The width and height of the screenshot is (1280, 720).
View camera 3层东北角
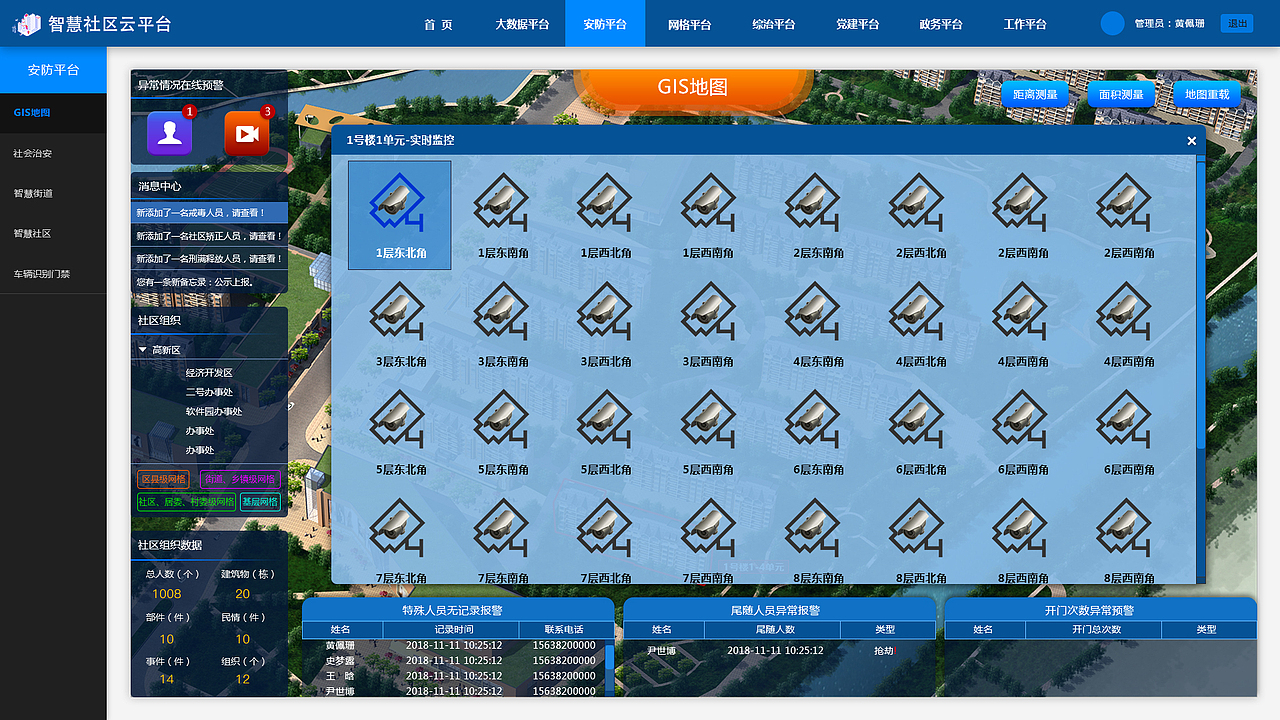pyautogui.click(x=400, y=324)
